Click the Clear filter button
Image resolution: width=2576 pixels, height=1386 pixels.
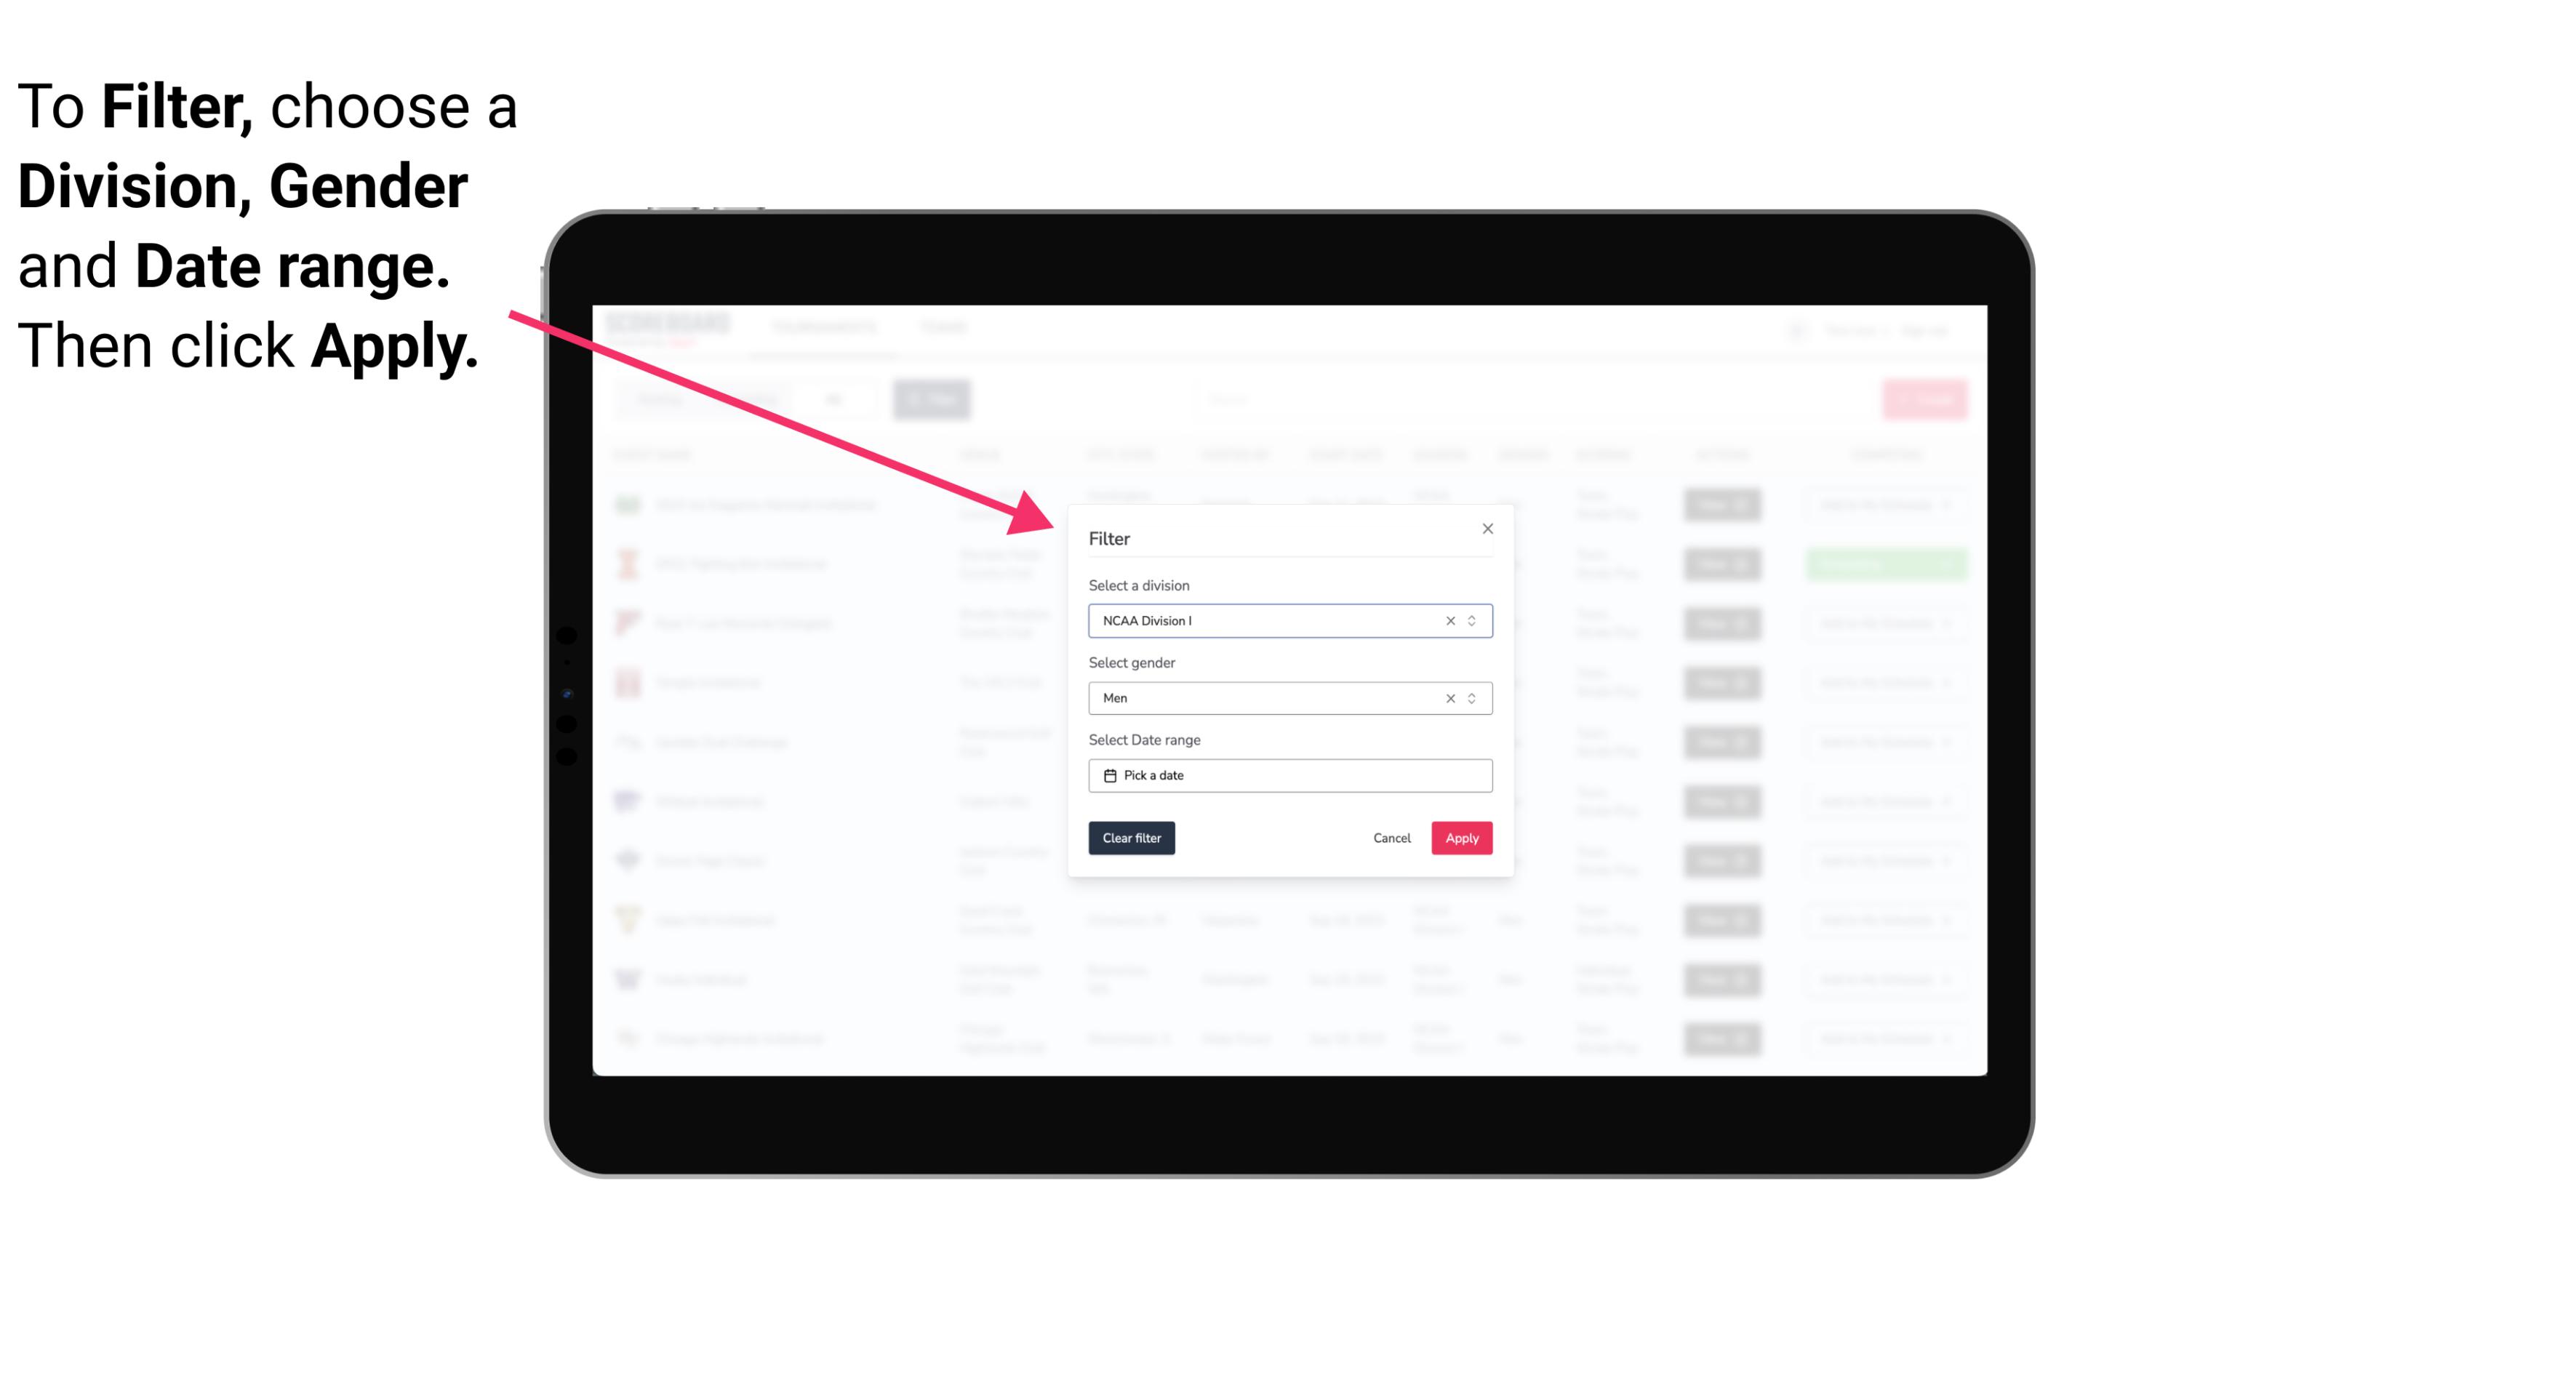(1130, 838)
